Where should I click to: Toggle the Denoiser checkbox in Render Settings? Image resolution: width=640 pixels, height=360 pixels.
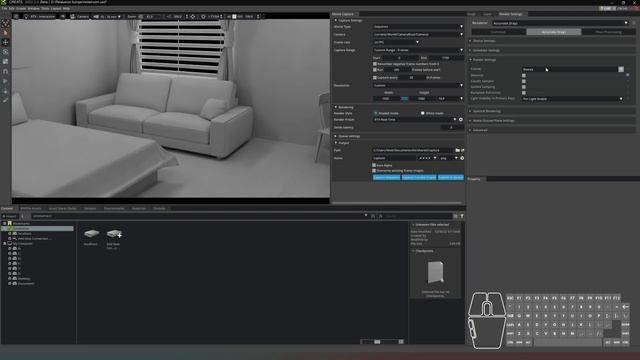coord(524,76)
